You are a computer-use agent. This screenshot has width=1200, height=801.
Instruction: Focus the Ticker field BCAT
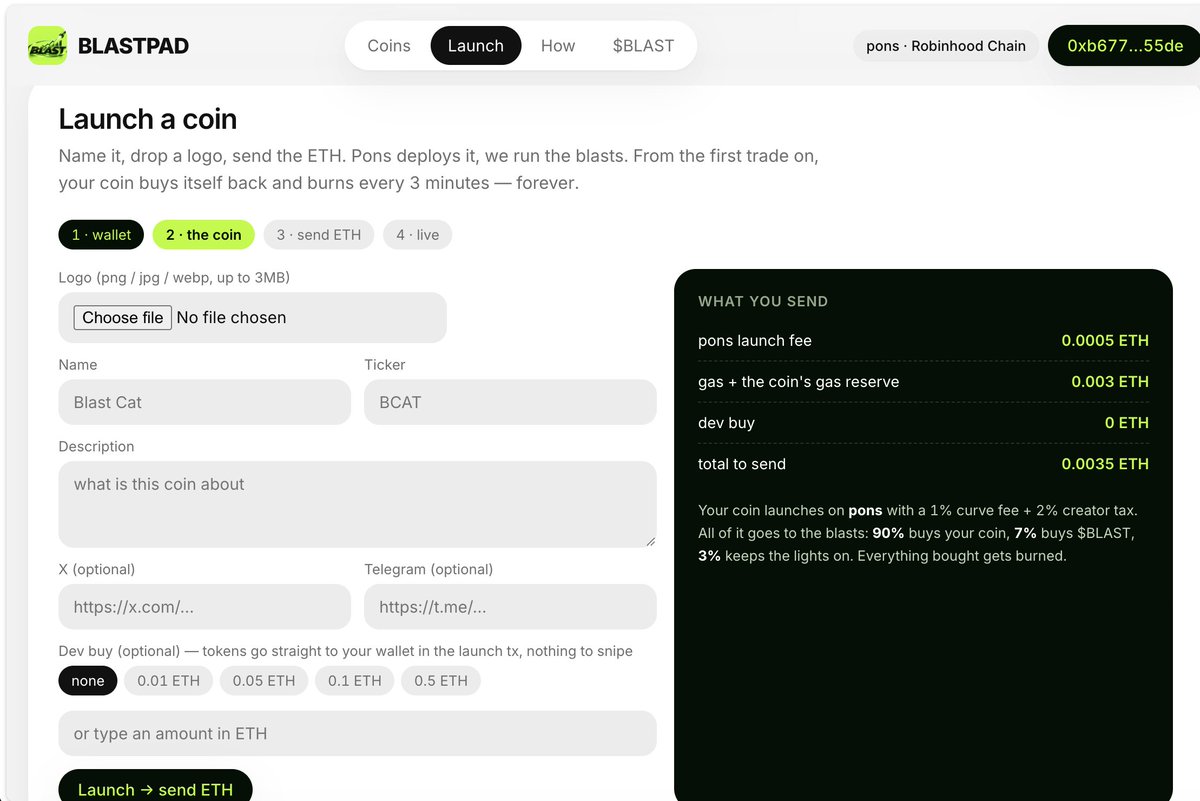click(510, 402)
